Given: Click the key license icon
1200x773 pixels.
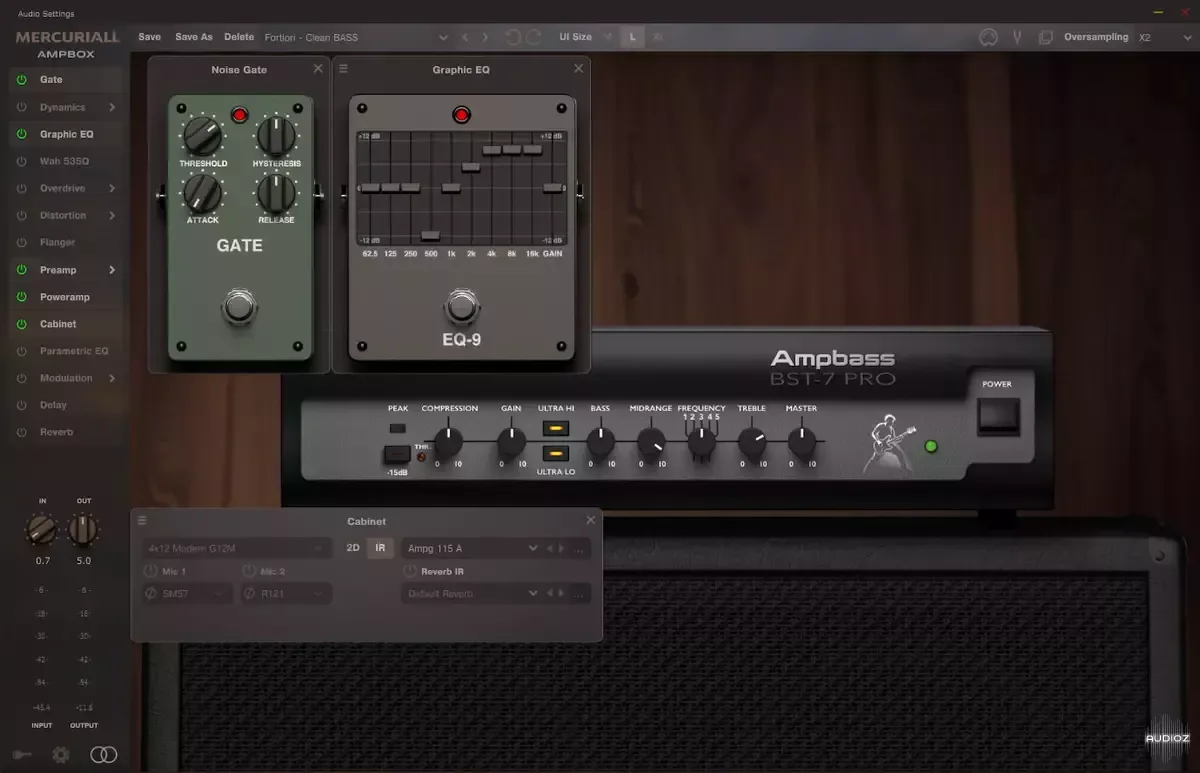Looking at the screenshot, I should tap(23, 755).
